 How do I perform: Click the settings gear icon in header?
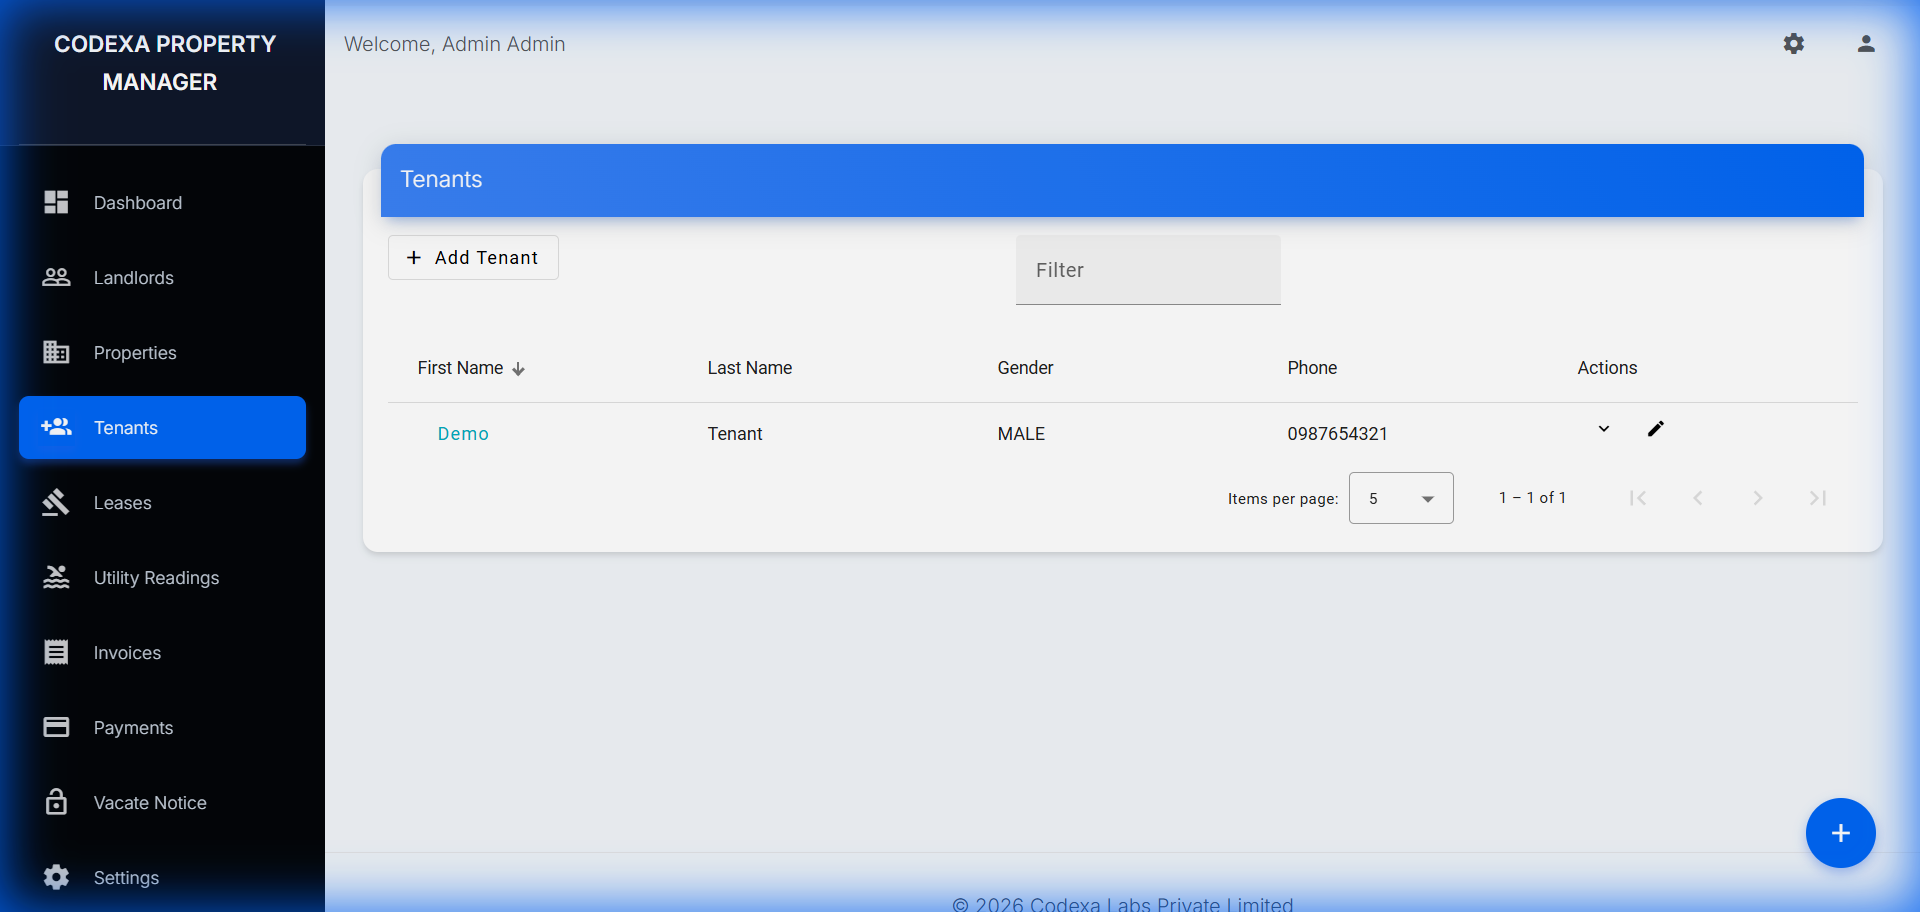(x=1794, y=44)
